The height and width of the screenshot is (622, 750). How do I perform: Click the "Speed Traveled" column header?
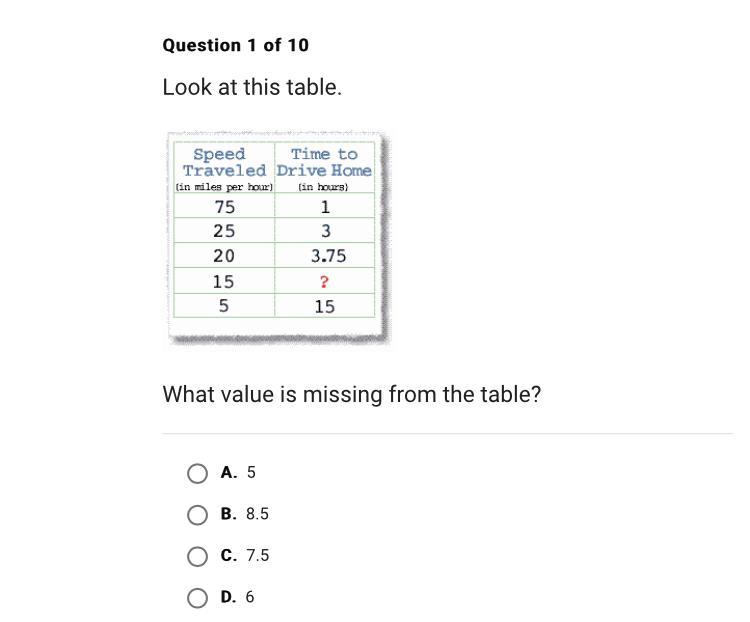pyautogui.click(x=224, y=162)
